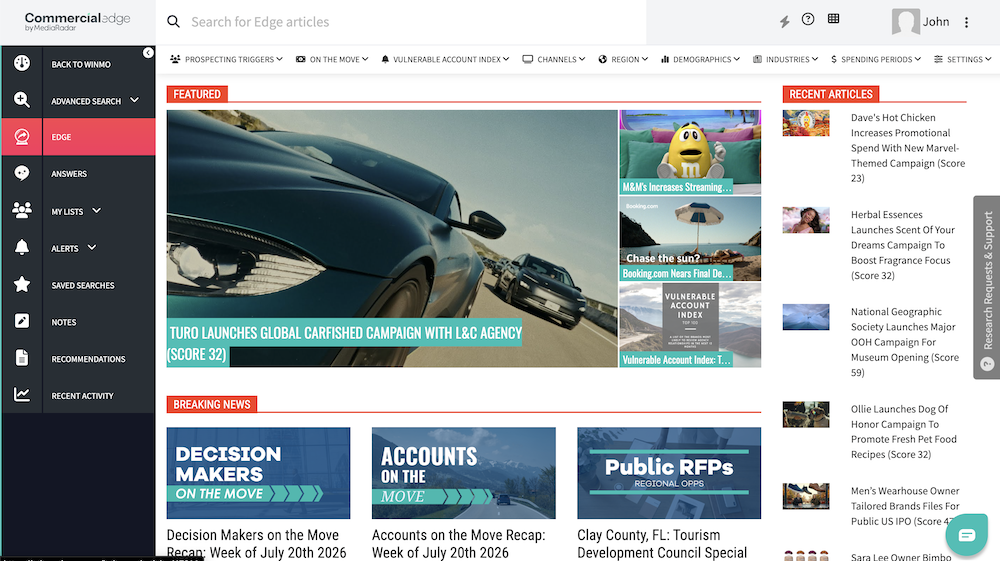
Task: Open the Research Requests & Support tab
Action: point(987,288)
